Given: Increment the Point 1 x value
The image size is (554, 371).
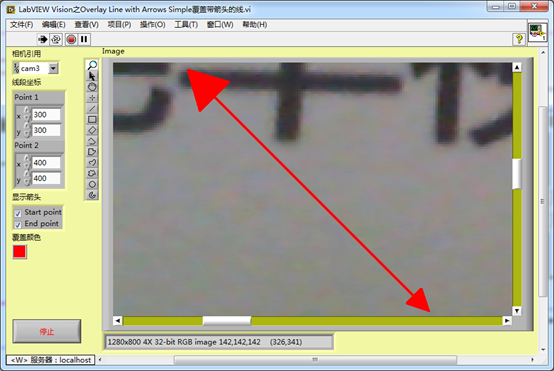Looking at the screenshot, I should click(27, 111).
